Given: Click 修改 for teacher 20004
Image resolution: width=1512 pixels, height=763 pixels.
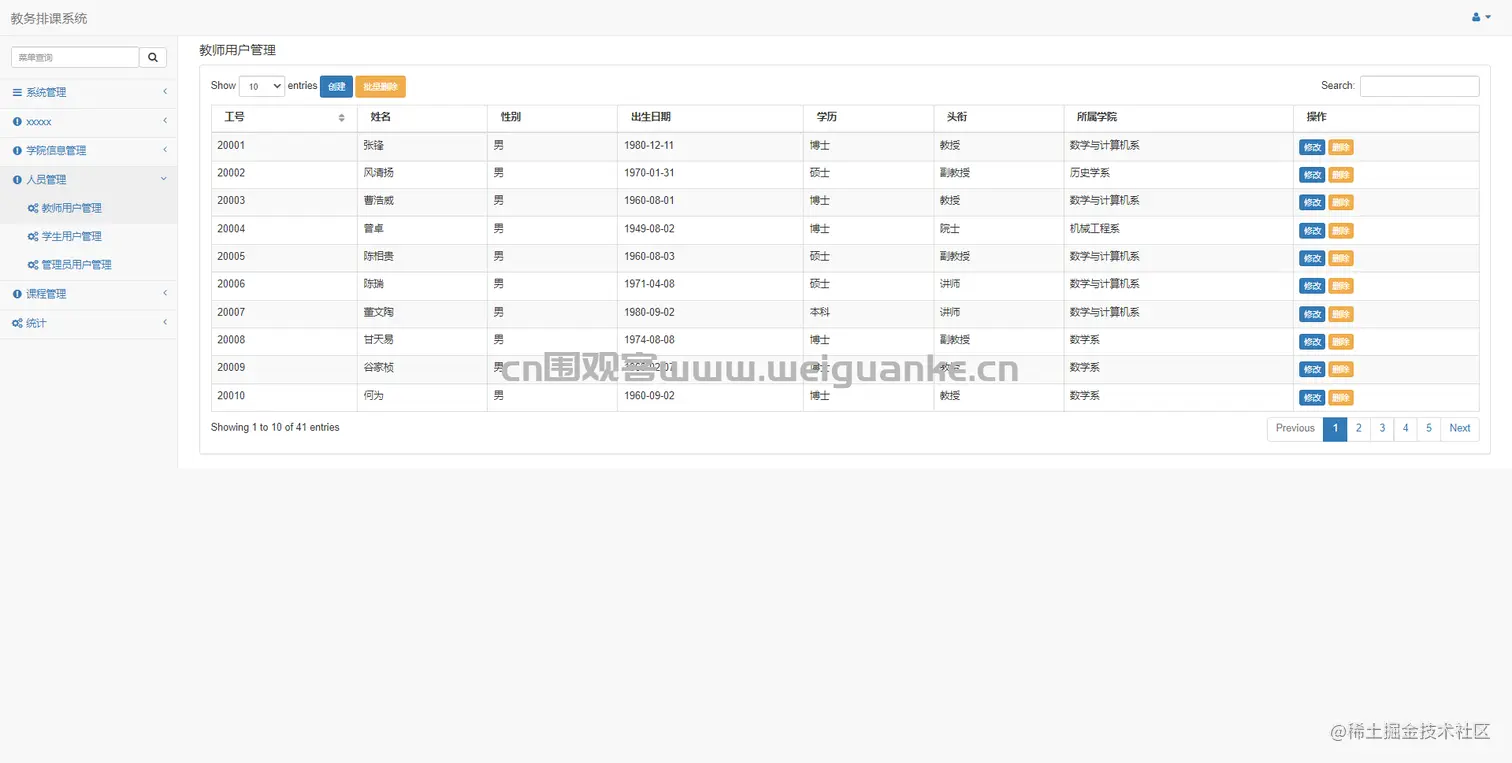Looking at the screenshot, I should [x=1312, y=230].
